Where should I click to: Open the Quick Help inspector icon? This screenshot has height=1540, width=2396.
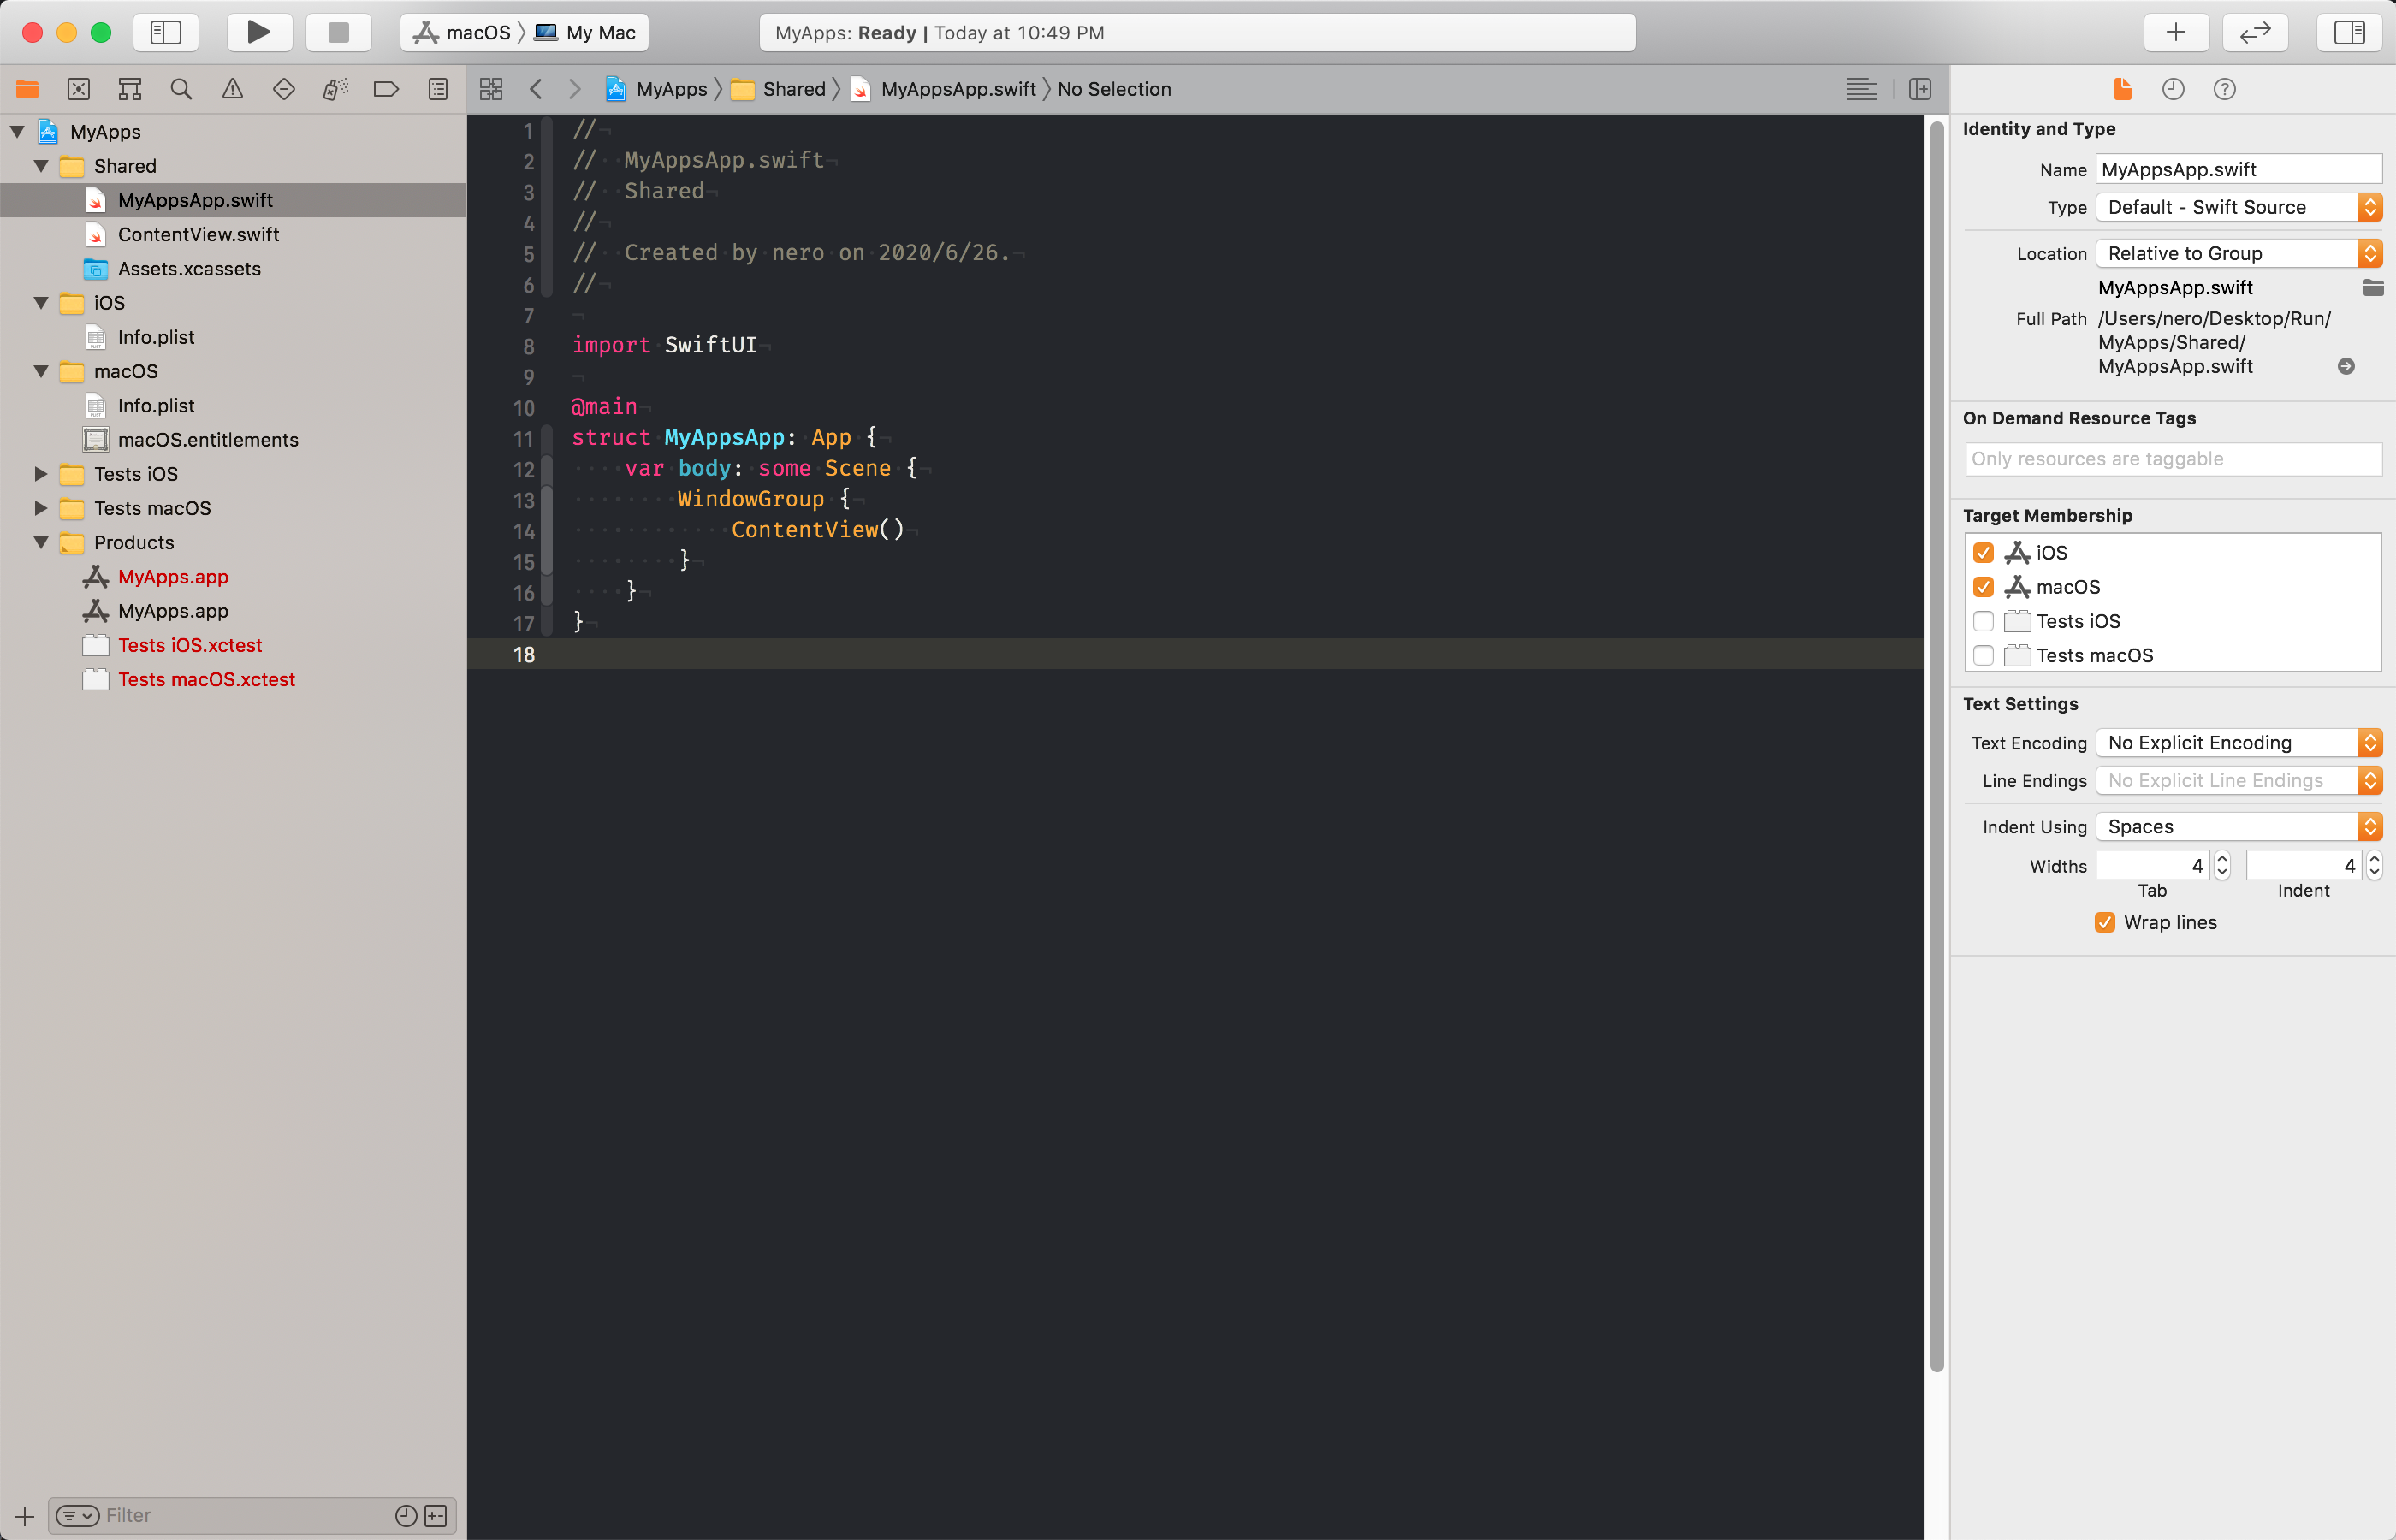[2224, 89]
